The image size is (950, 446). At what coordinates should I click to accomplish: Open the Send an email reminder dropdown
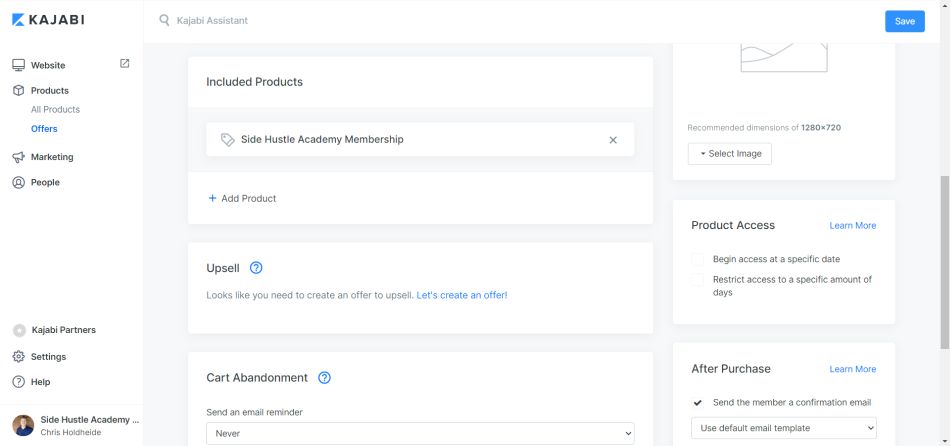420,433
